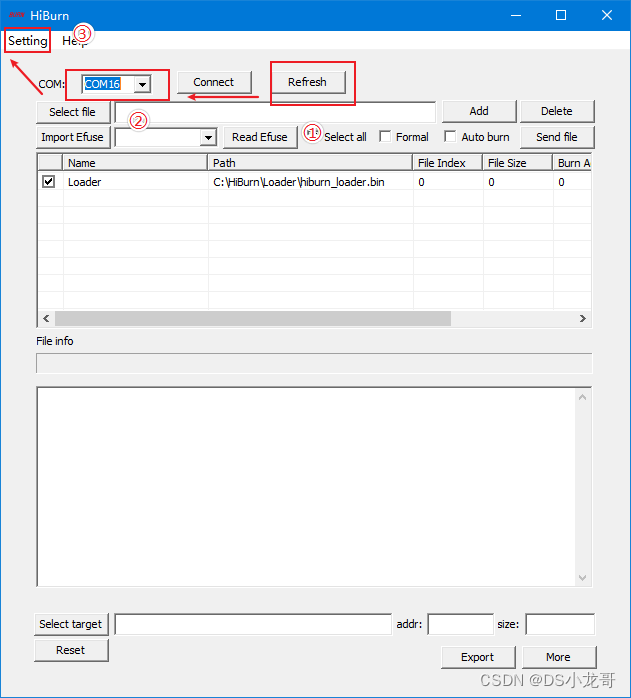
Task: Close the HiBurn window
Action: pyautogui.click(x=607, y=16)
